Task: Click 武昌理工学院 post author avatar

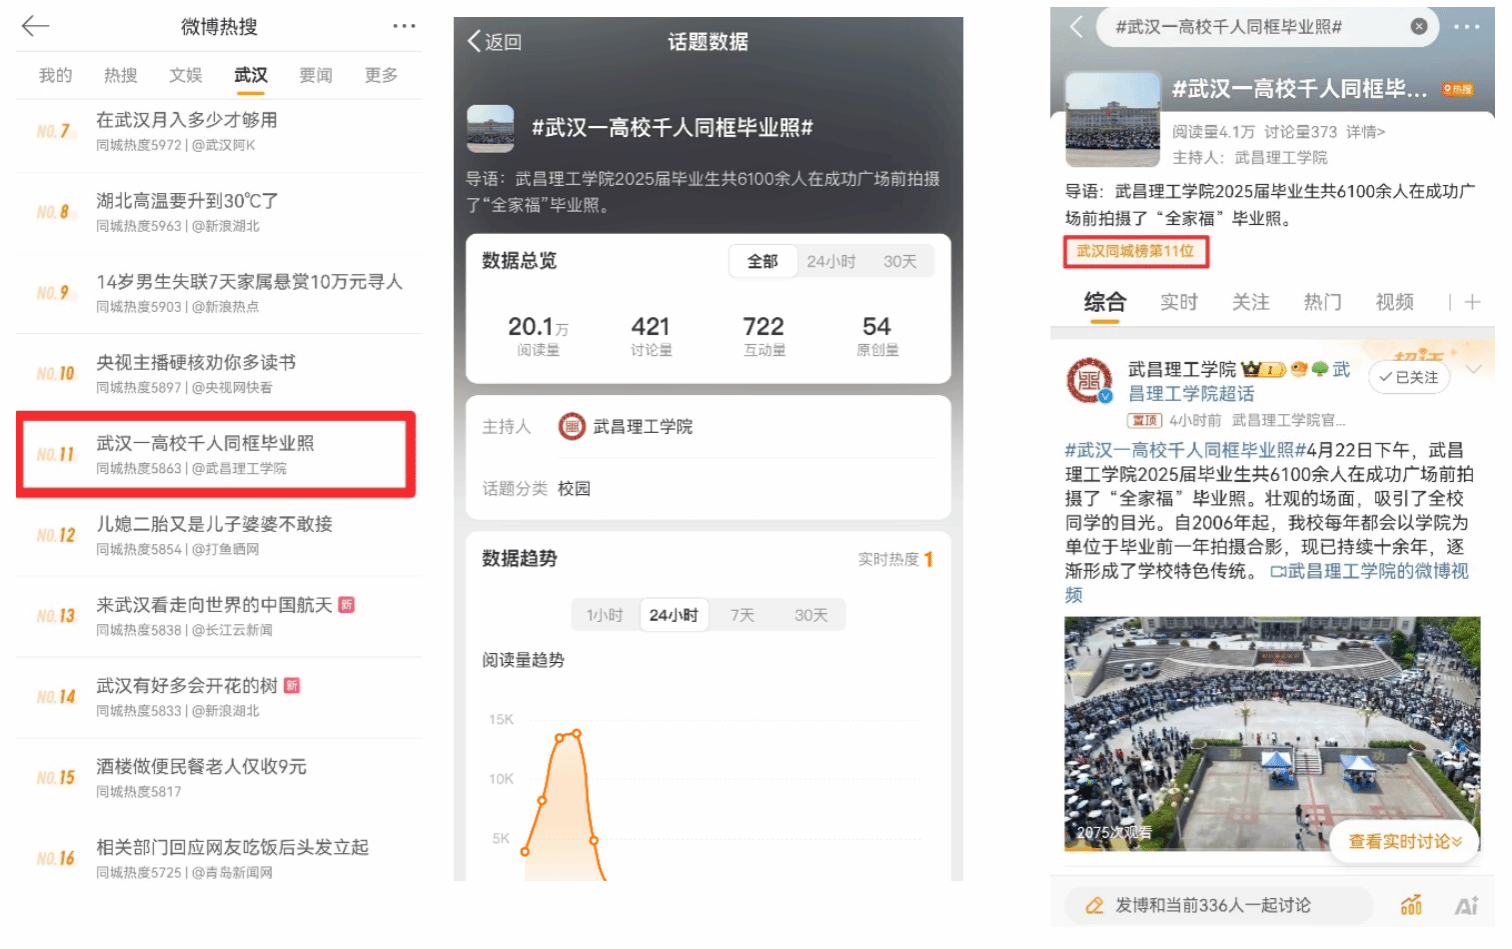Action: (x=1089, y=381)
